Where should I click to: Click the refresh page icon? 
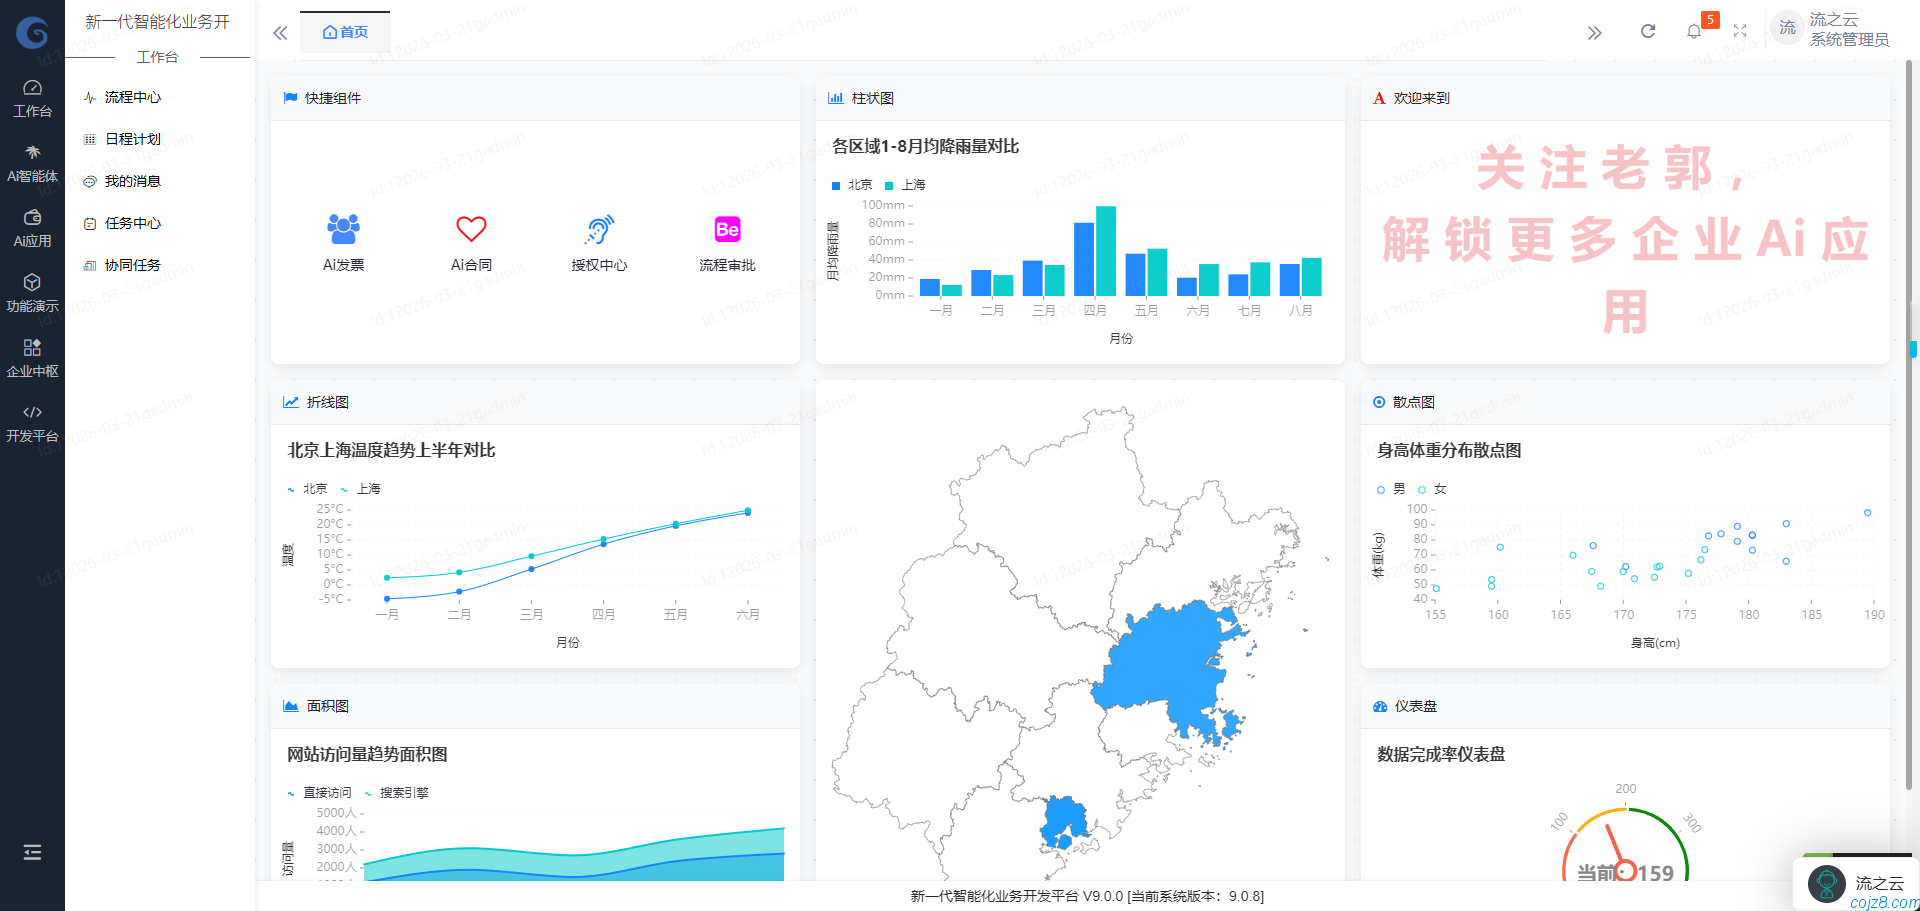(1647, 32)
